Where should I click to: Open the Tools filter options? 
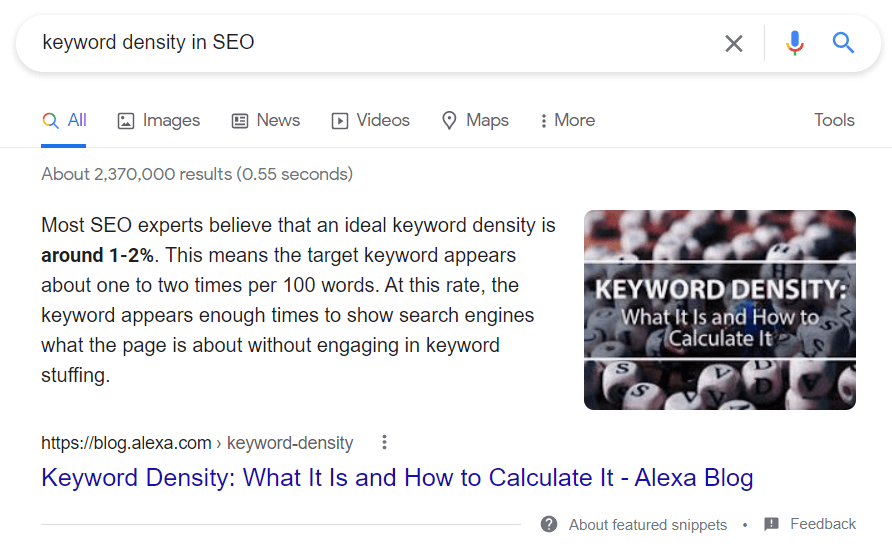[834, 120]
